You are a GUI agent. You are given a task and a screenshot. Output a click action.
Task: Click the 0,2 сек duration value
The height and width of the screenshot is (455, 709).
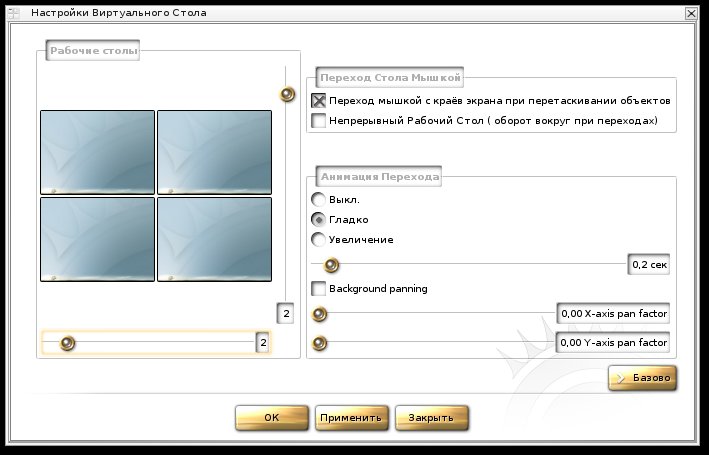pos(649,265)
